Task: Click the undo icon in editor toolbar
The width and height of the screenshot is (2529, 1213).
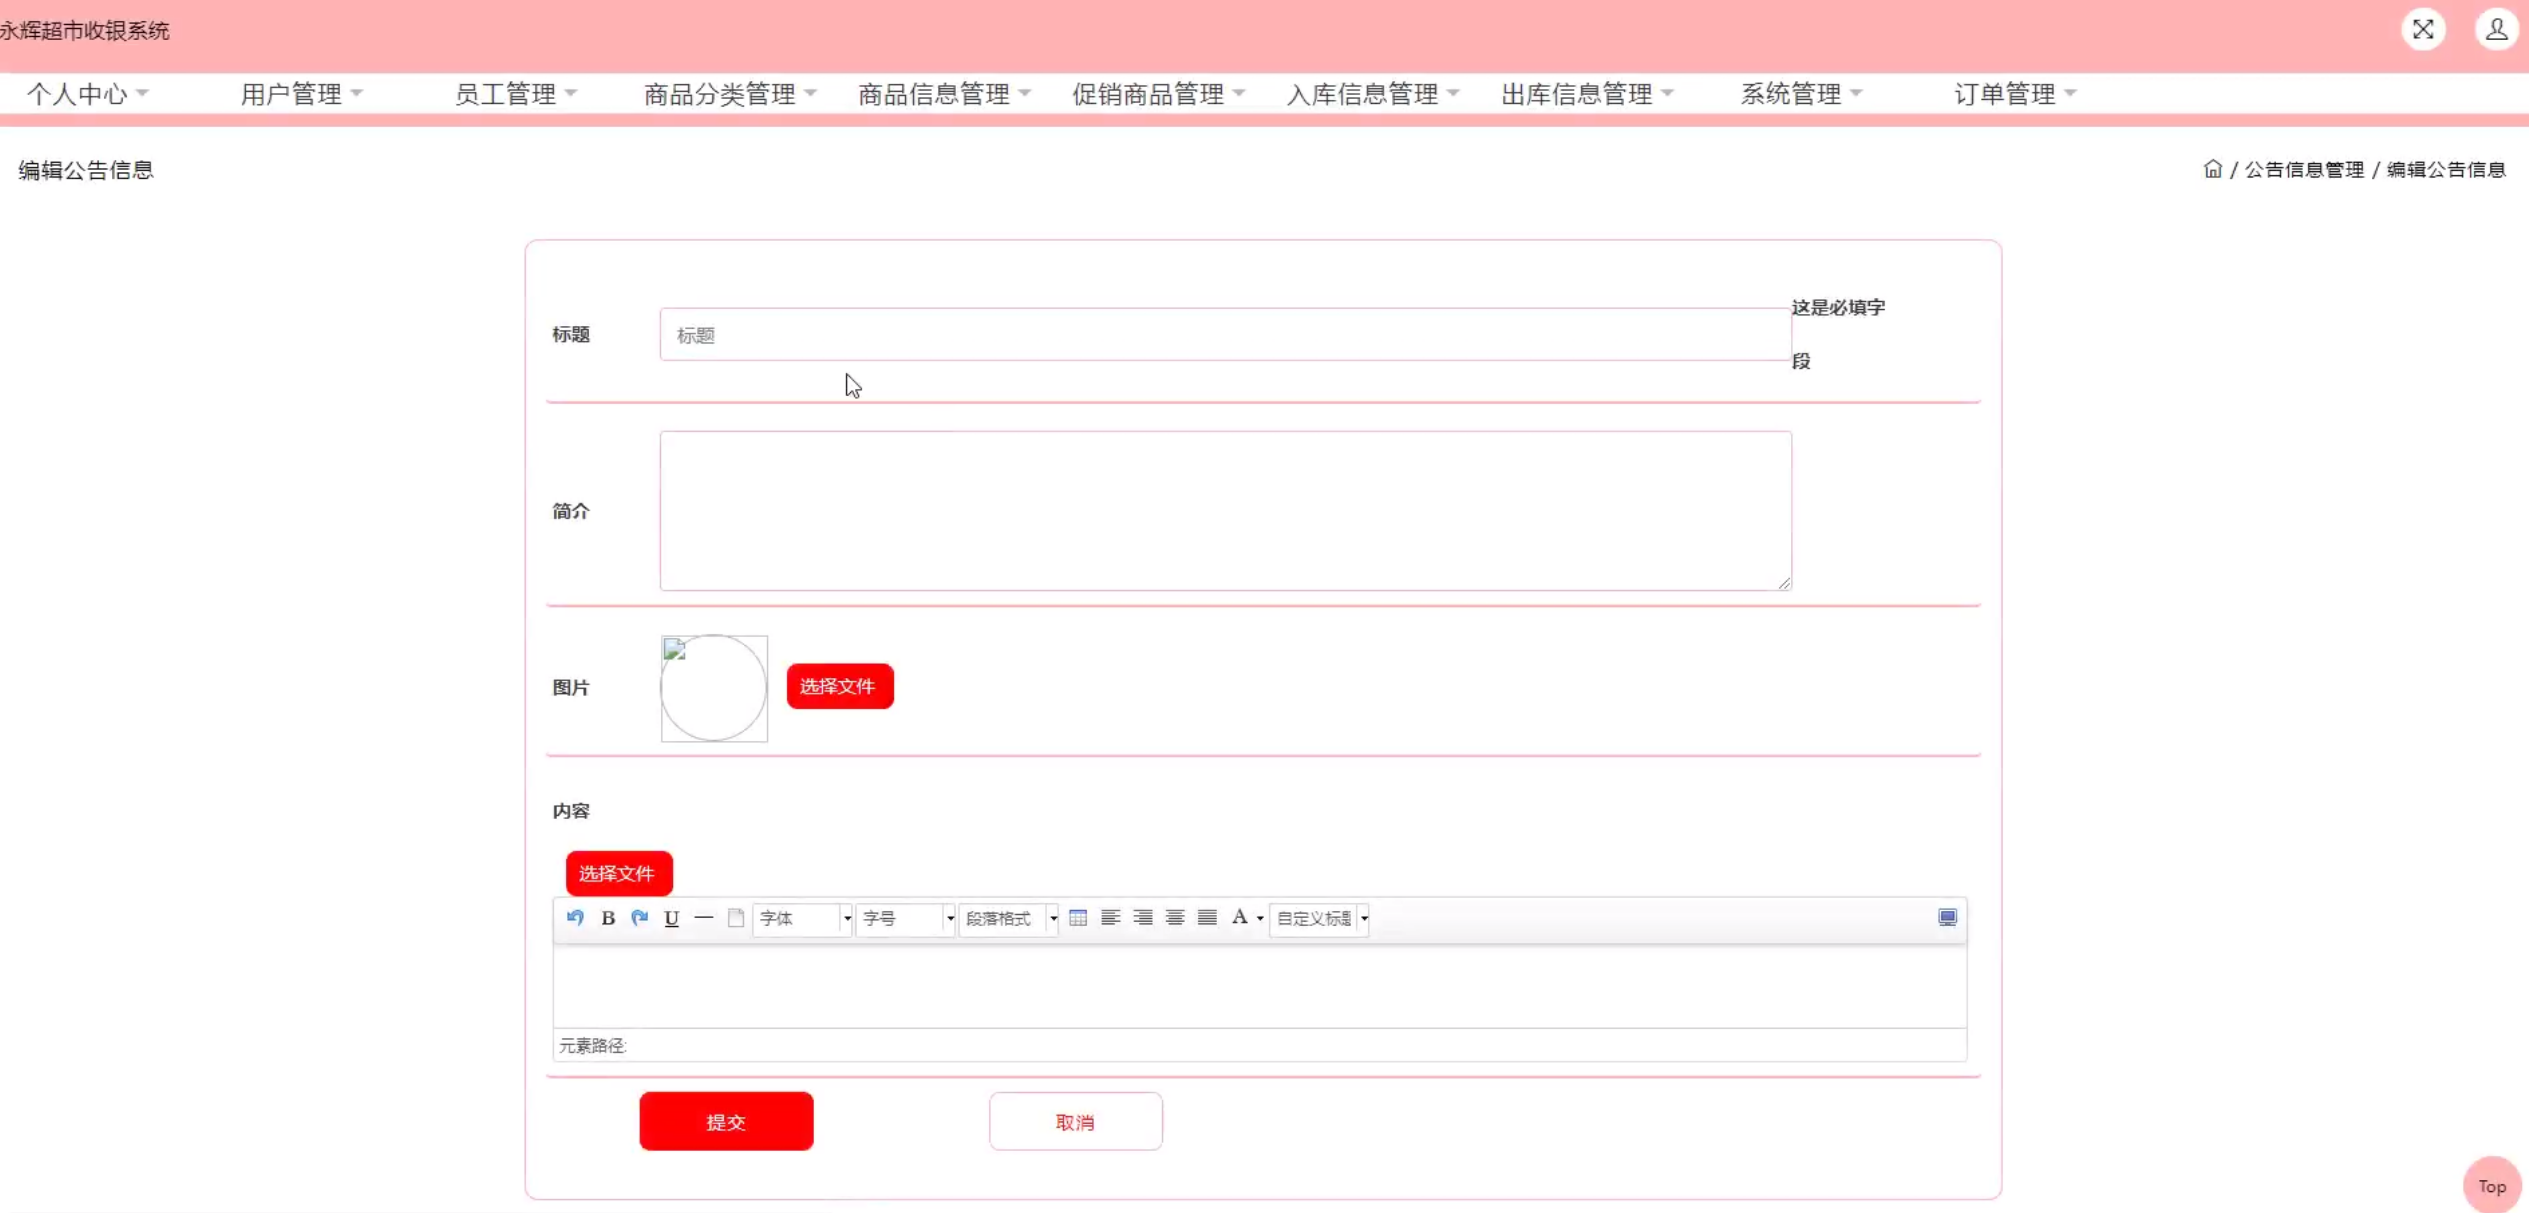Action: click(575, 917)
